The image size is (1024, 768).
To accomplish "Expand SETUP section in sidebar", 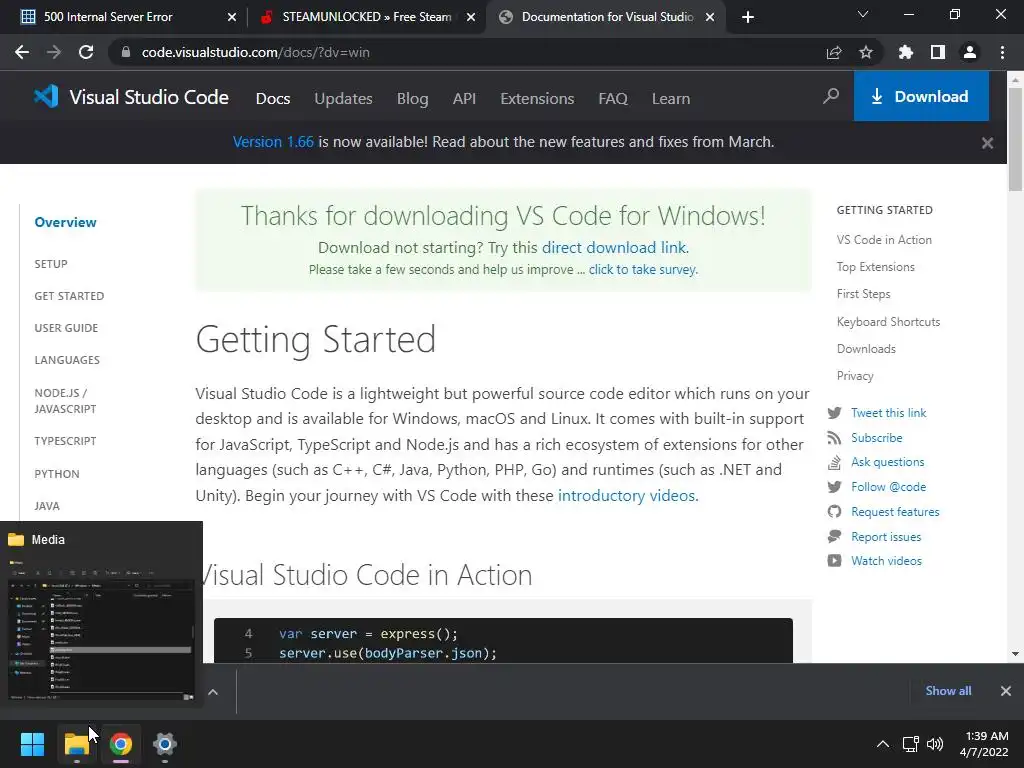I will pyautogui.click(x=51, y=264).
